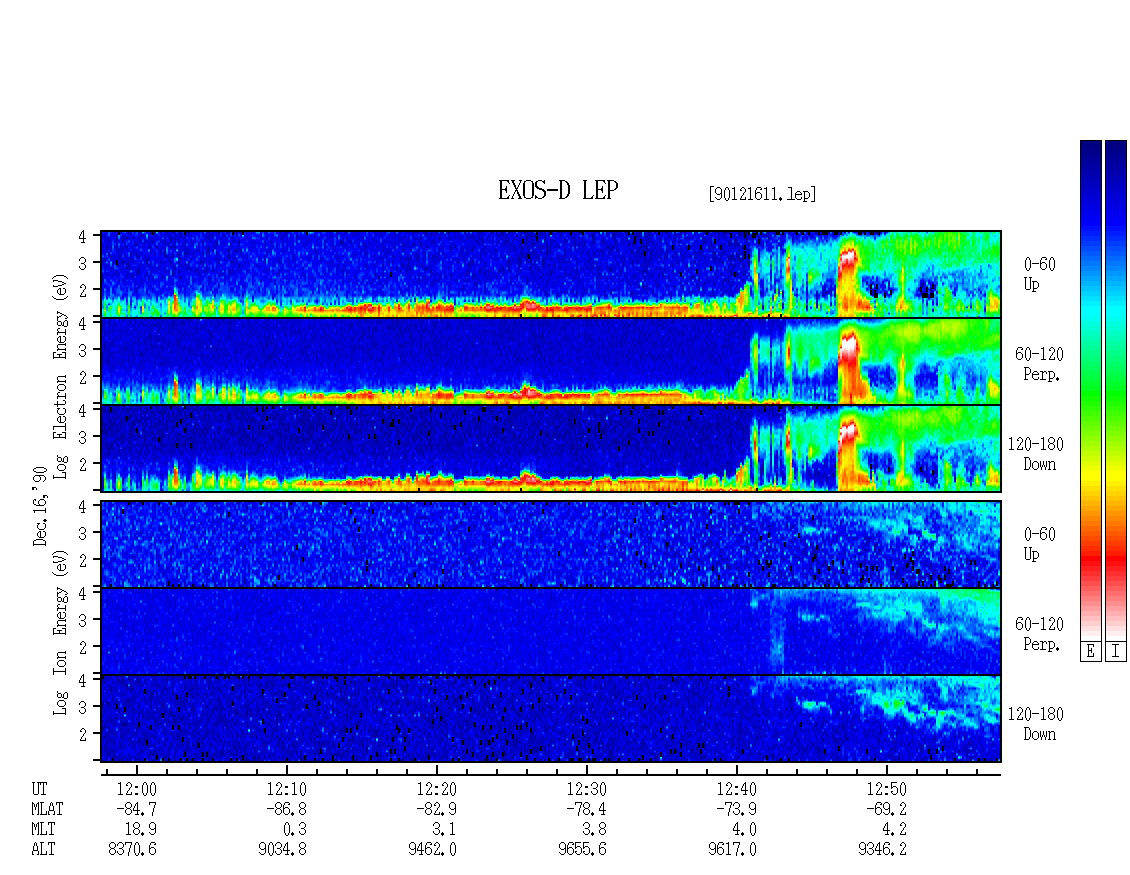Click the MLT value 4.2
Screen dimensions: 1130x875
tap(894, 830)
